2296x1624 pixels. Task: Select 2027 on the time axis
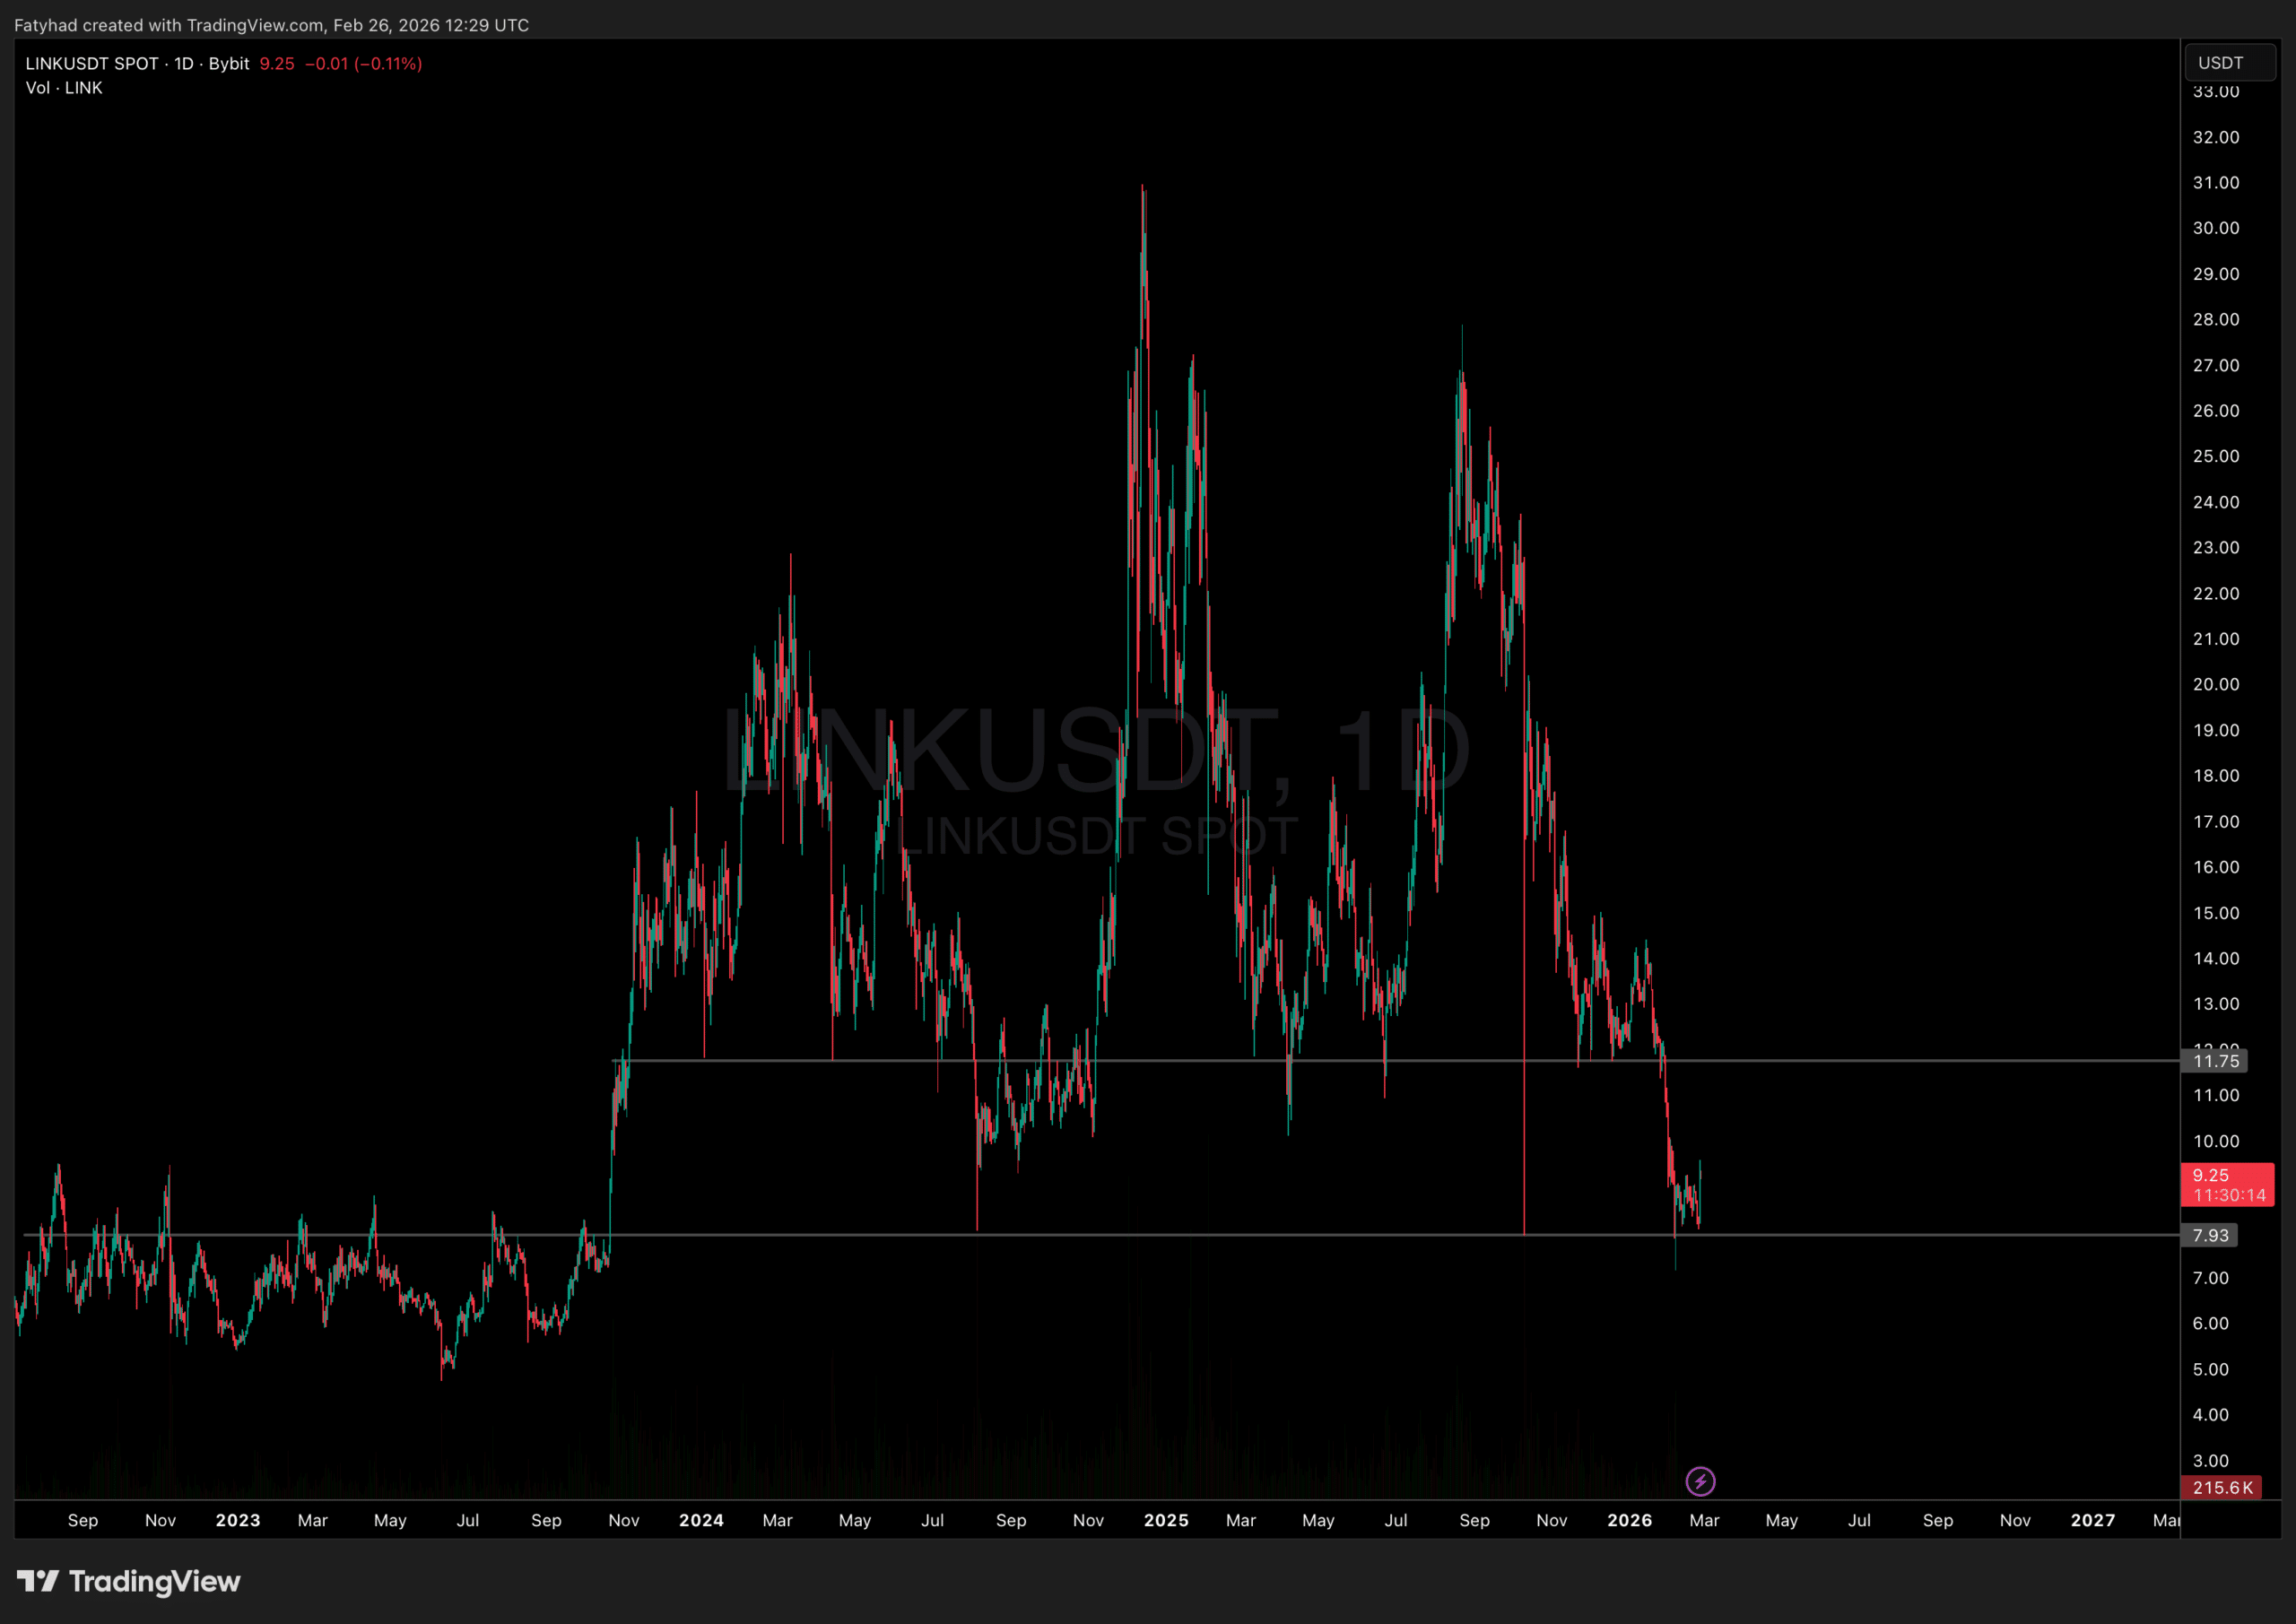pyautogui.click(x=2092, y=1520)
